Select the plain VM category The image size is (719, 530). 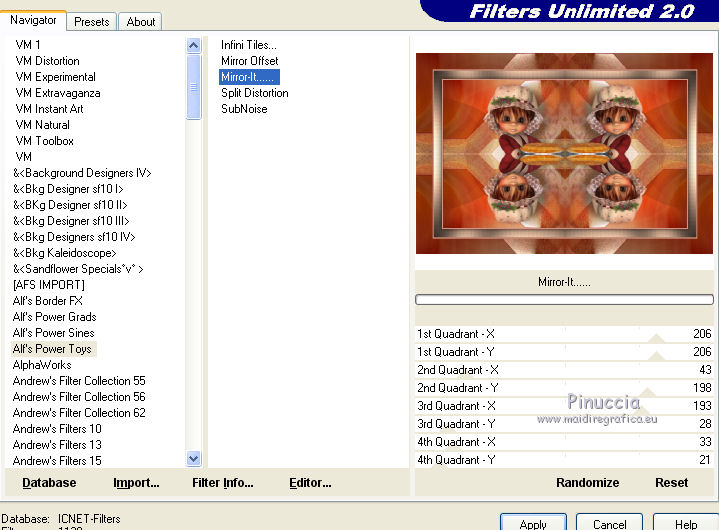[23, 157]
